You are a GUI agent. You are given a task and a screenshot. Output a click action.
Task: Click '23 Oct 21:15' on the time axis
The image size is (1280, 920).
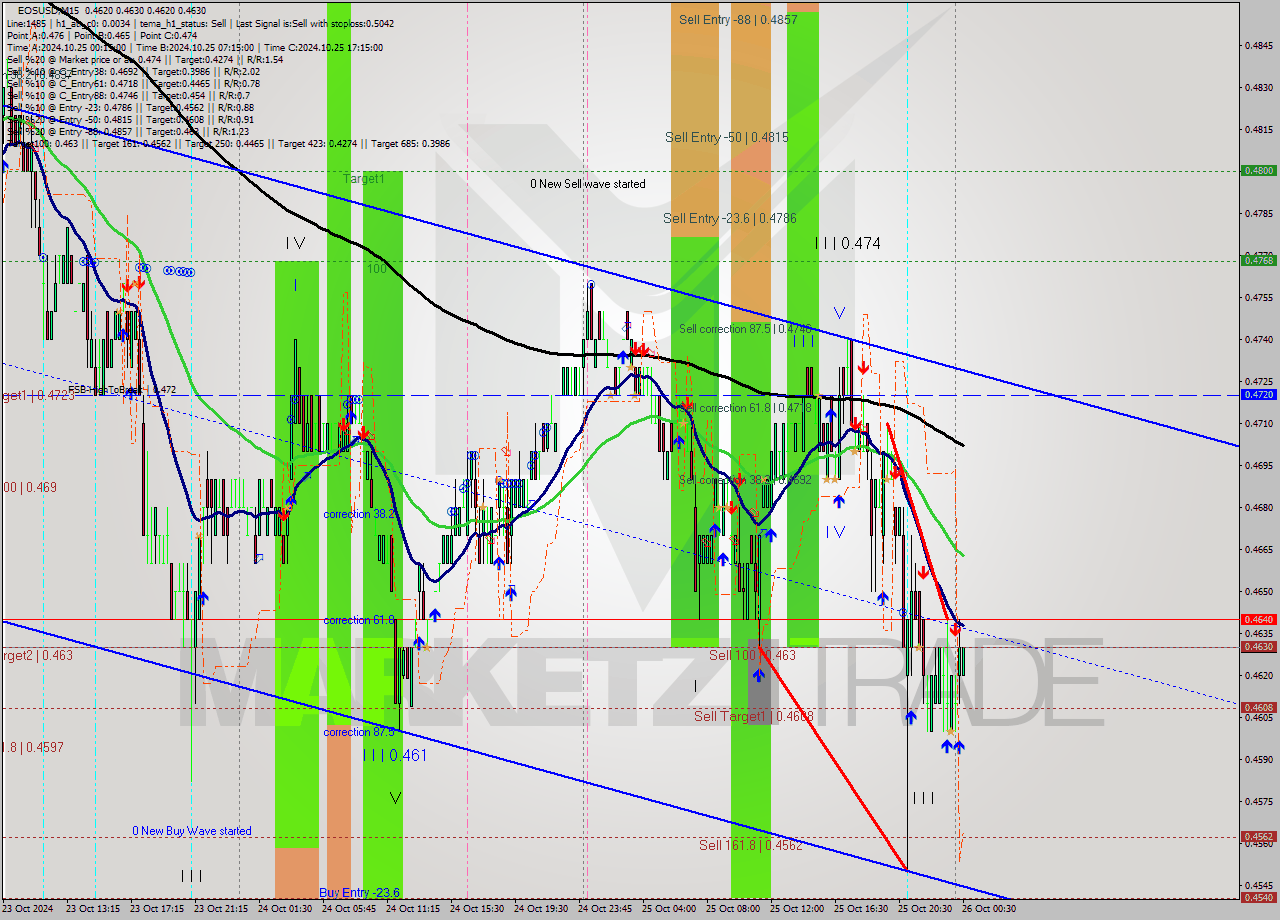pyautogui.click(x=221, y=909)
